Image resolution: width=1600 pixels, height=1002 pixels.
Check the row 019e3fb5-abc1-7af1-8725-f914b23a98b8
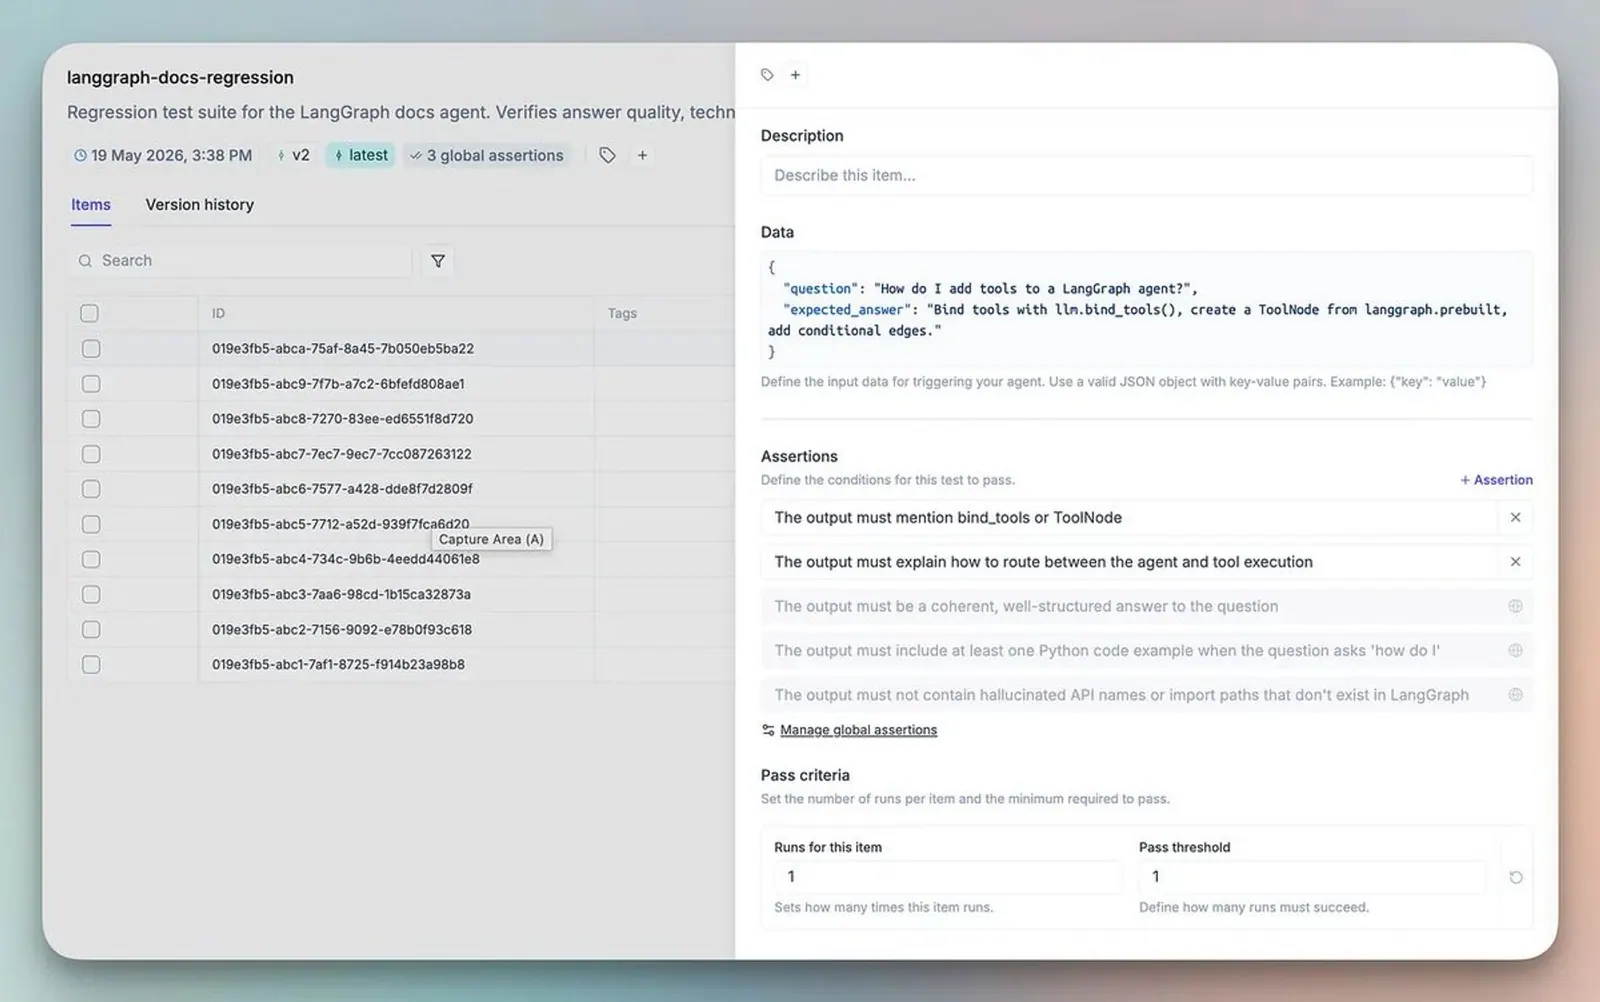tap(91, 665)
